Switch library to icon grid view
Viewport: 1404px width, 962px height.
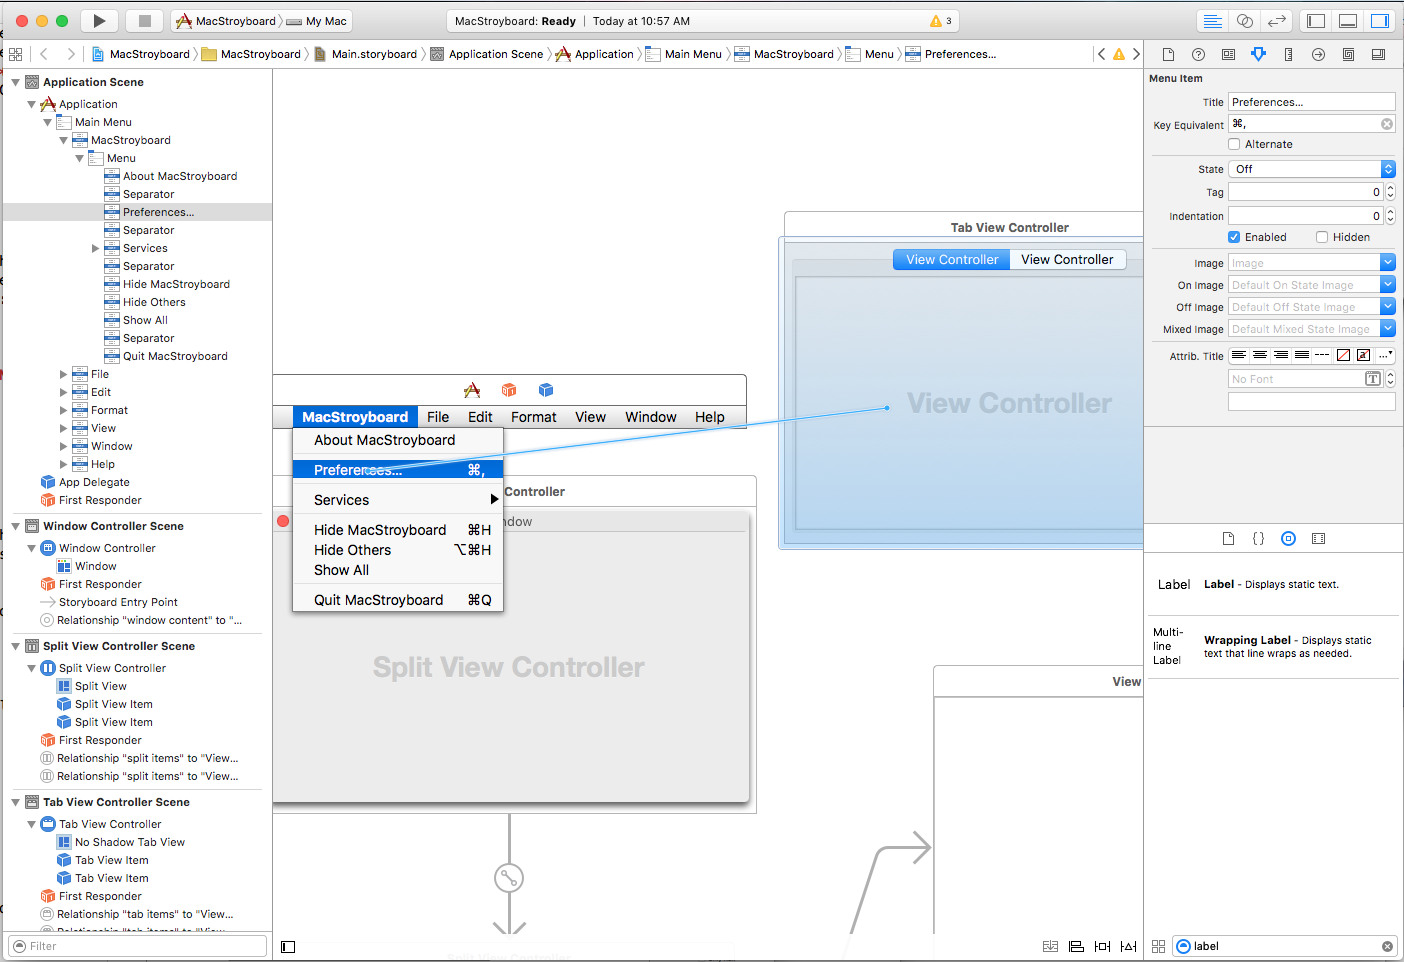point(1158,946)
